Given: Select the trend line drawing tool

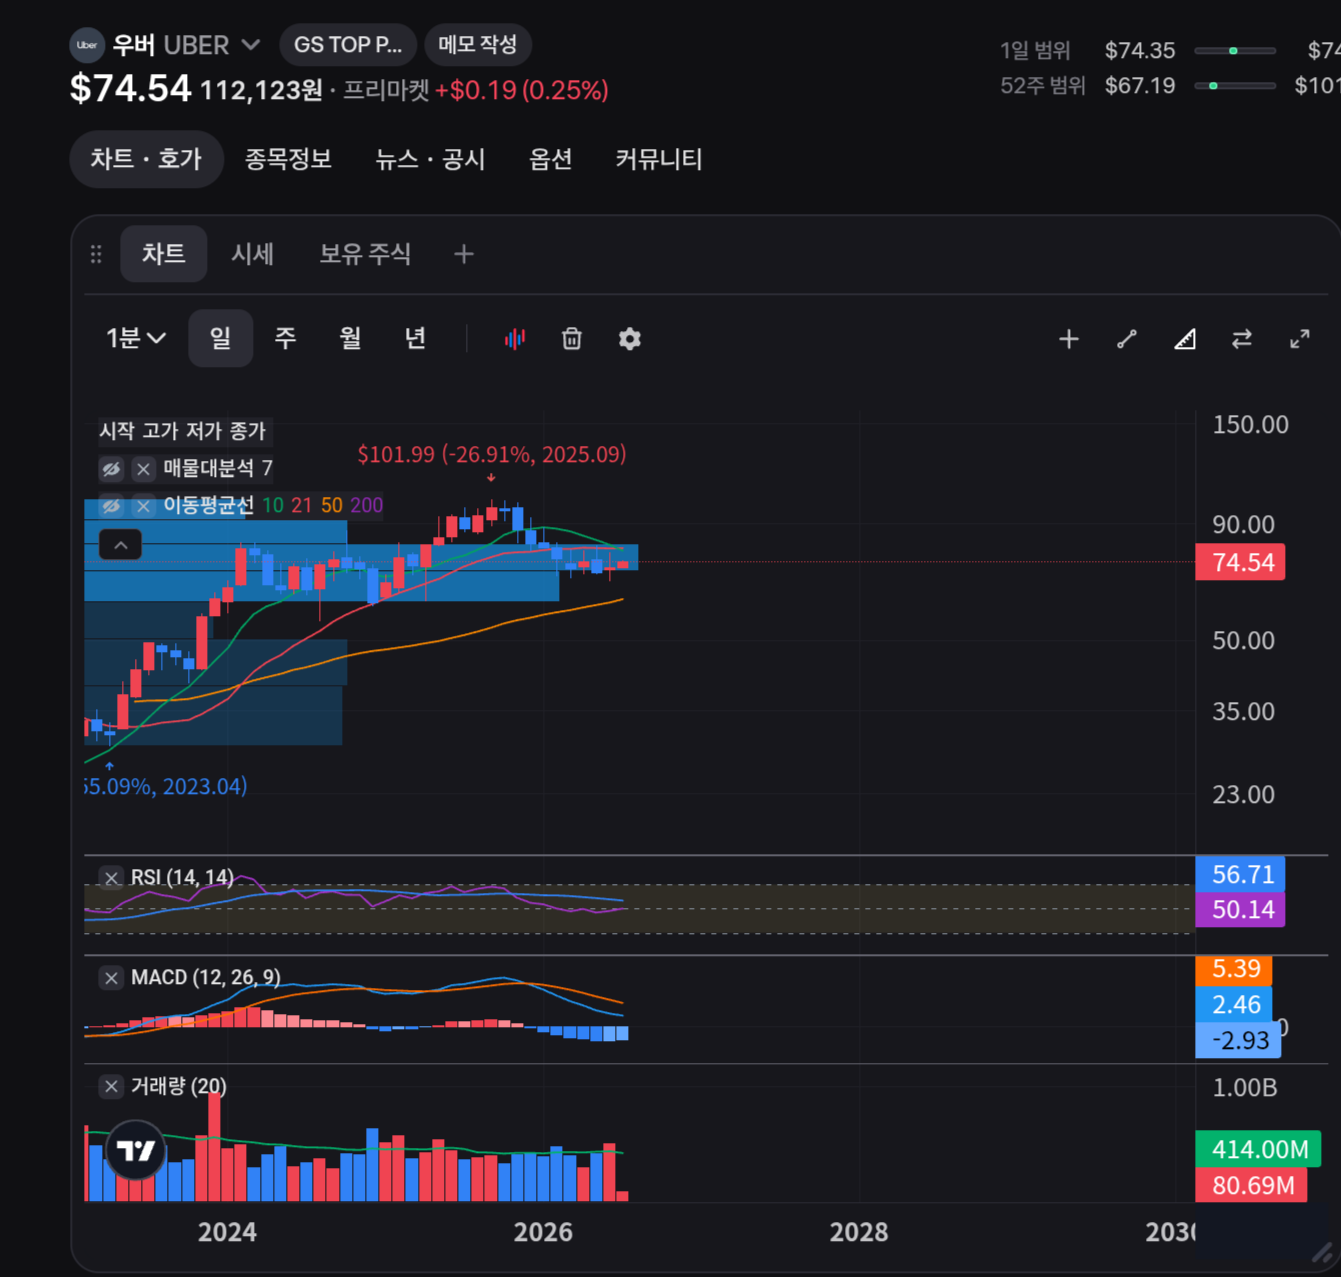Looking at the screenshot, I should coord(1127,340).
